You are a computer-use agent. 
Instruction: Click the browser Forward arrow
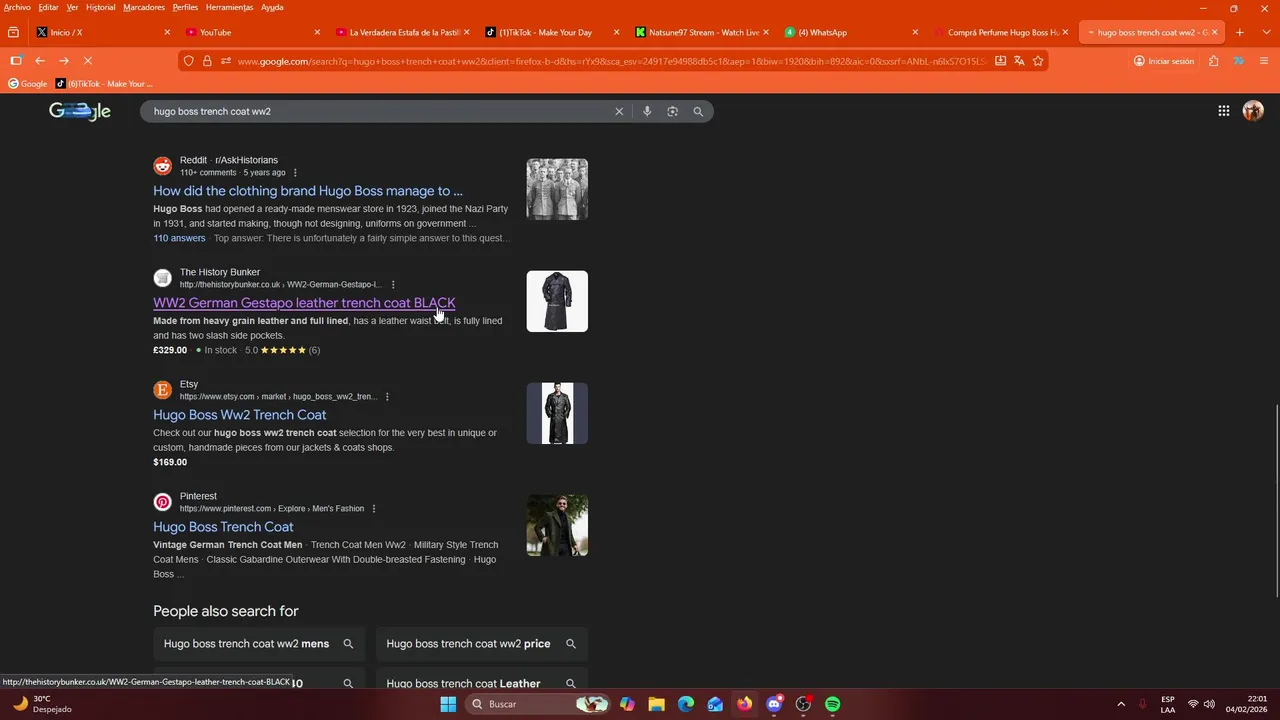coord(64,61)
